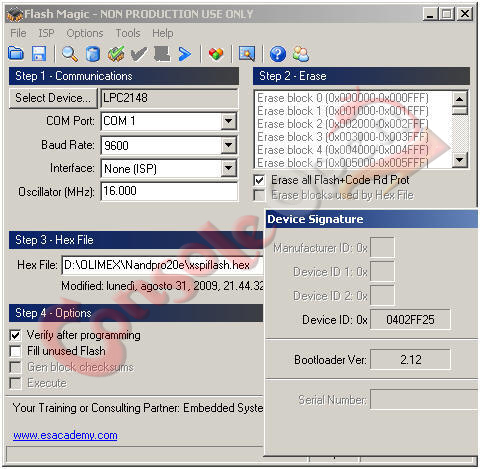The height and width of the screenshot is (469, 480).
Task: Select Erase block 3 entry
Action: pos(343,137)
